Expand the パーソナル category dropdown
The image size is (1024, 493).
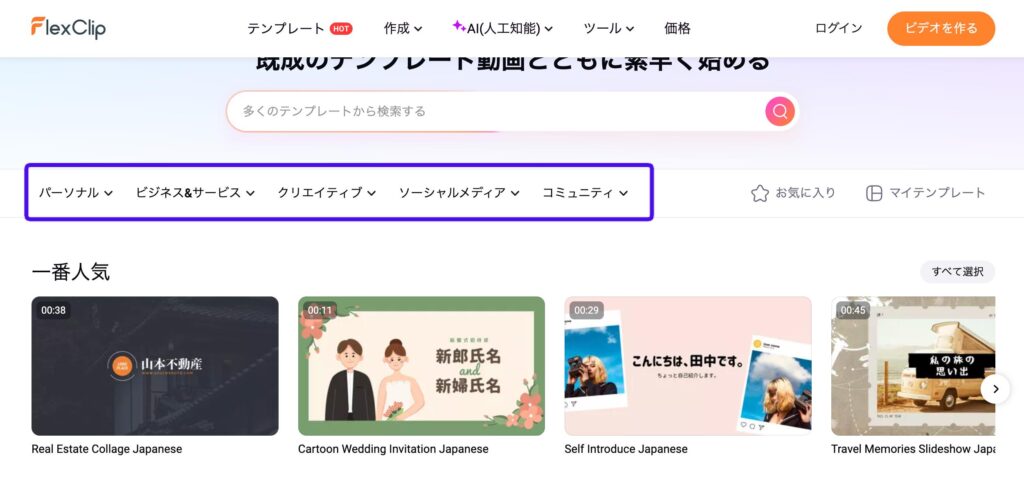(x=75, y=193)
